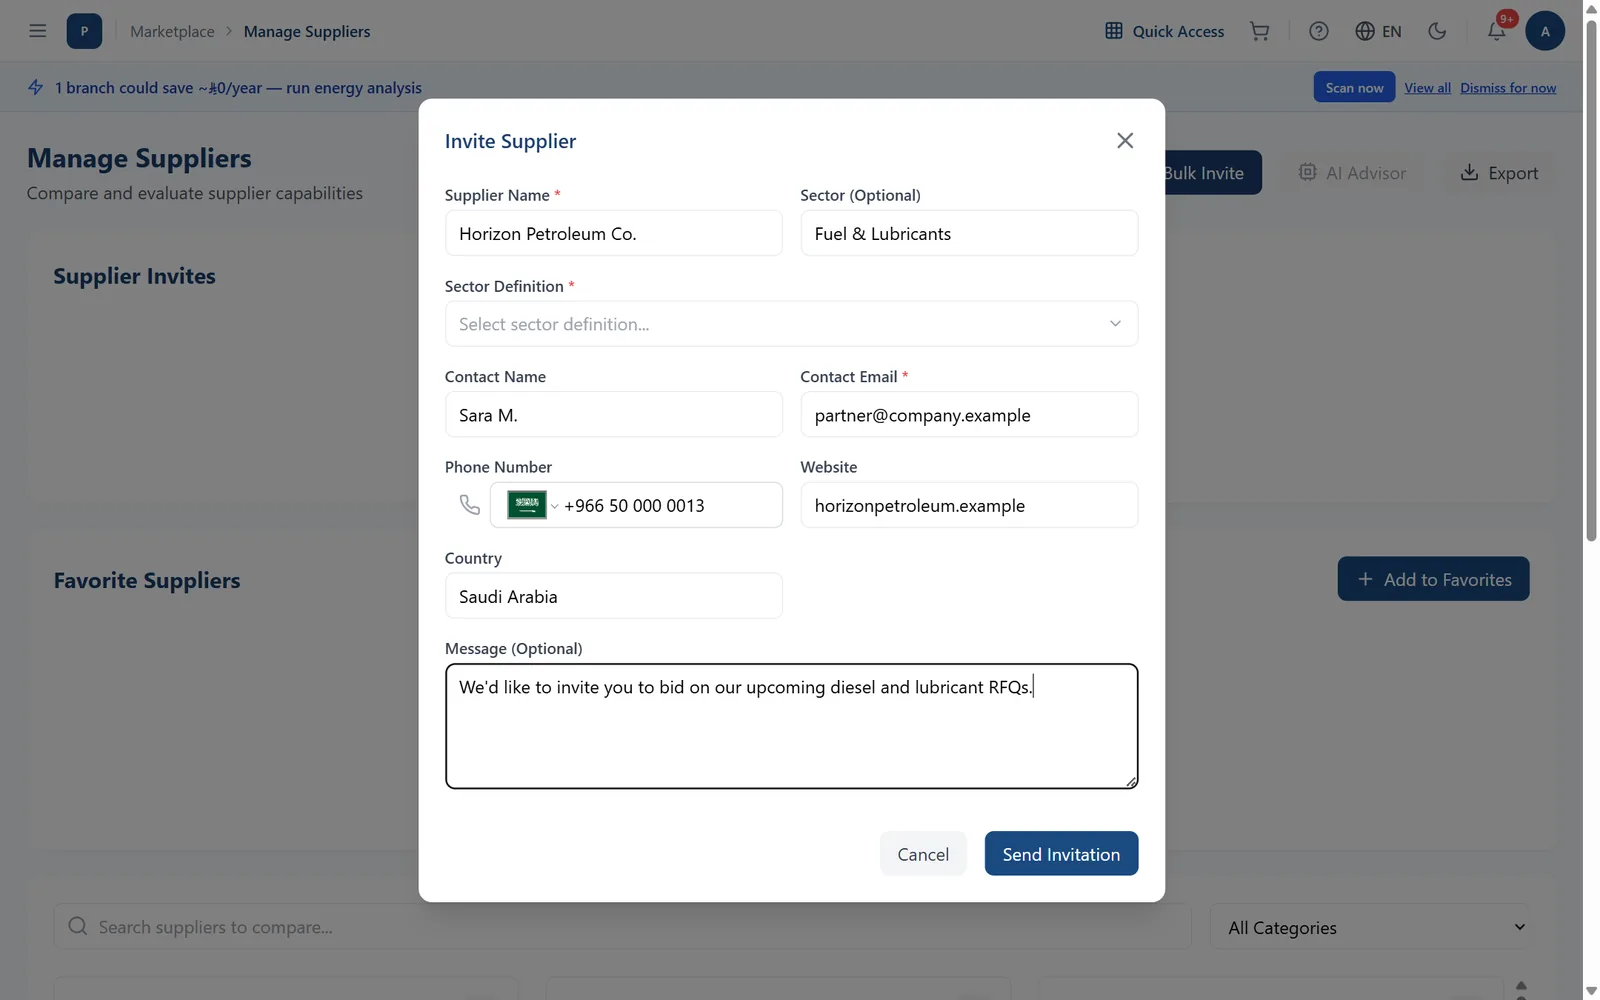This screenshot has height=1000, width=1600.
Task: Open the AI Advisor button
Action: pos(1352,172)
